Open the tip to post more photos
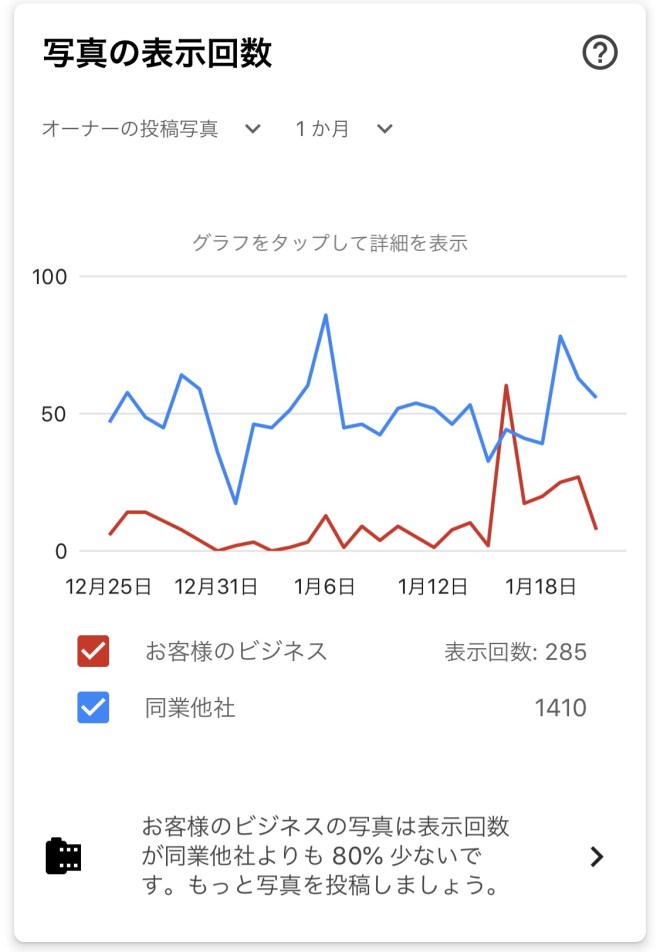Image resolution: width=660 pixels, height=952 pixels. point(326,856)
